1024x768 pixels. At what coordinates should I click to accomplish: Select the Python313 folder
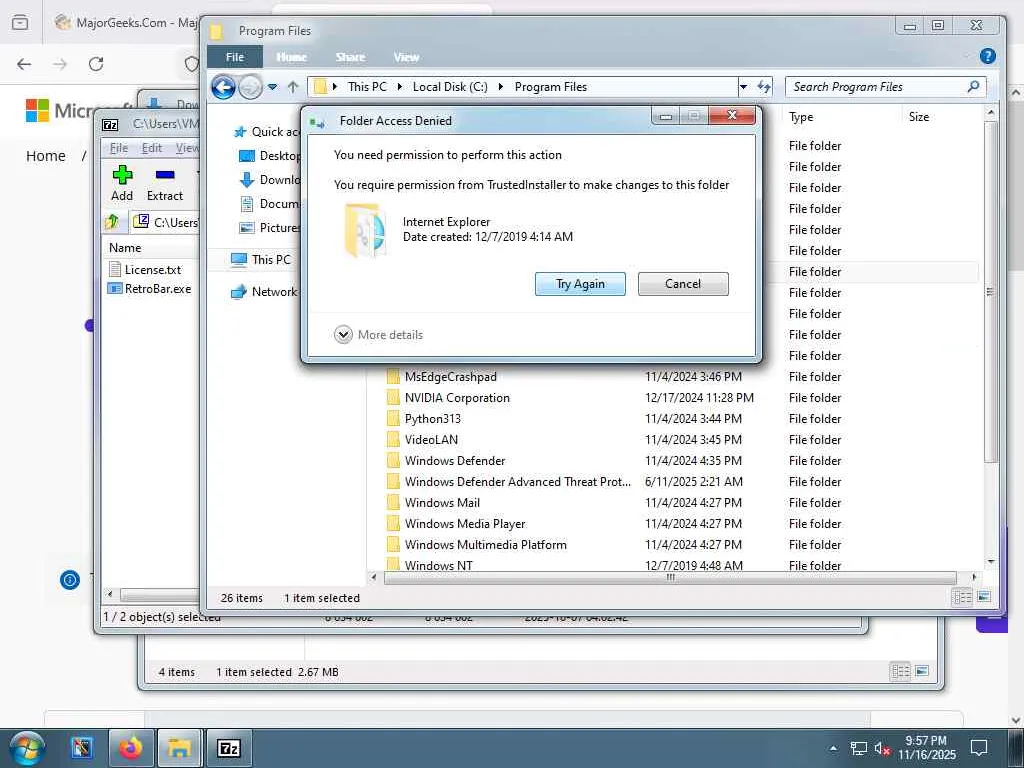(432, 419)
